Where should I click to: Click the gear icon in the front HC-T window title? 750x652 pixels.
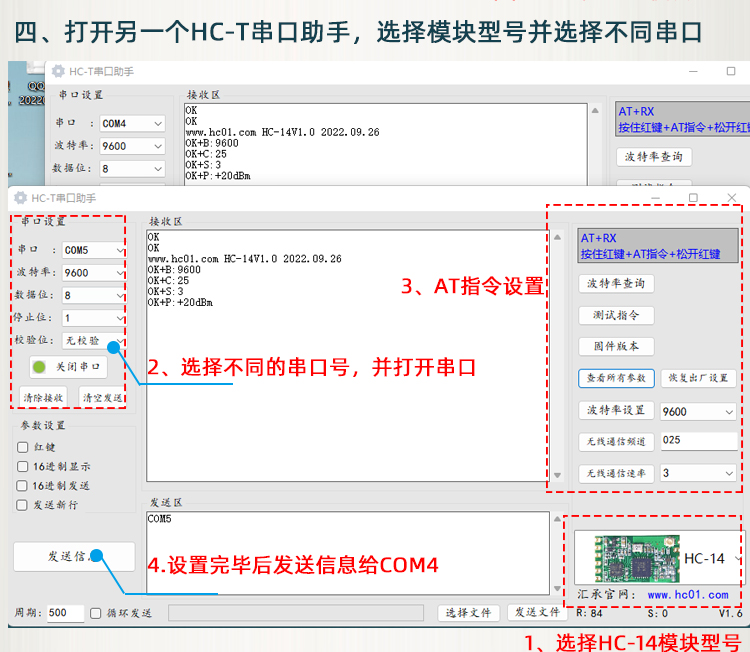coord(21,198)
